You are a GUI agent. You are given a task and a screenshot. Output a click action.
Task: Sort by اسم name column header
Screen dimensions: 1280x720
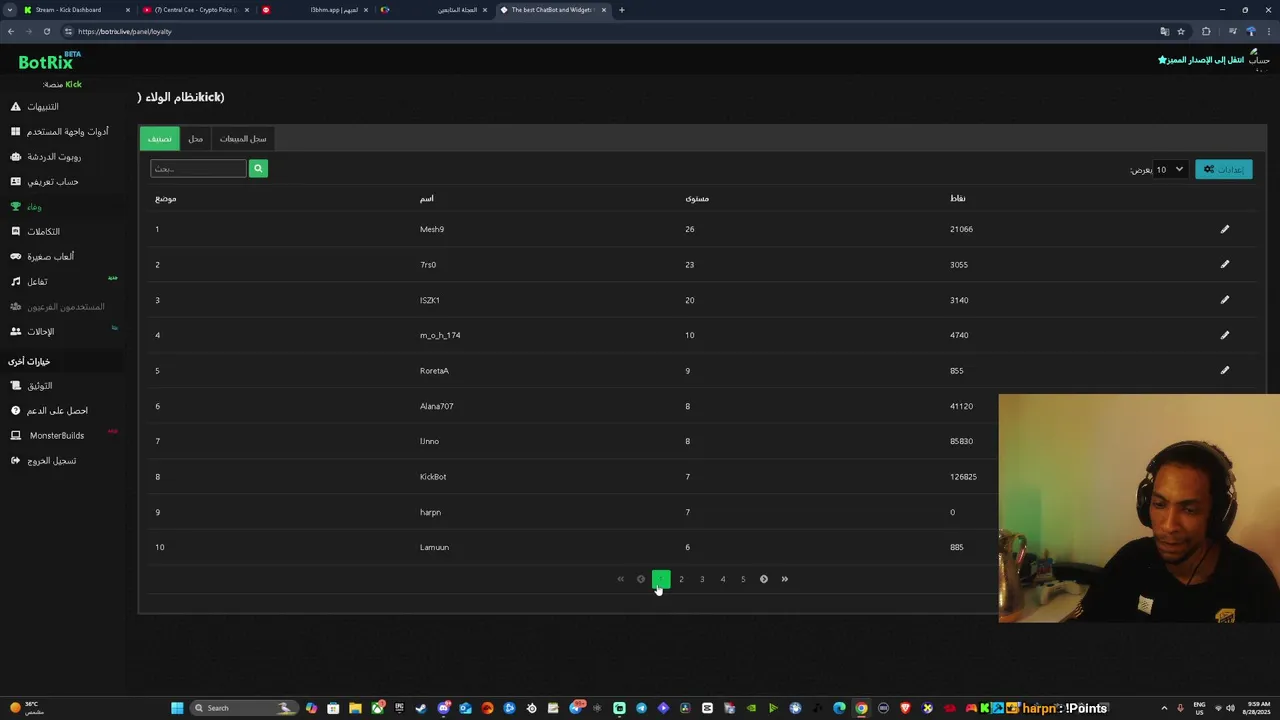click(427, 198)
